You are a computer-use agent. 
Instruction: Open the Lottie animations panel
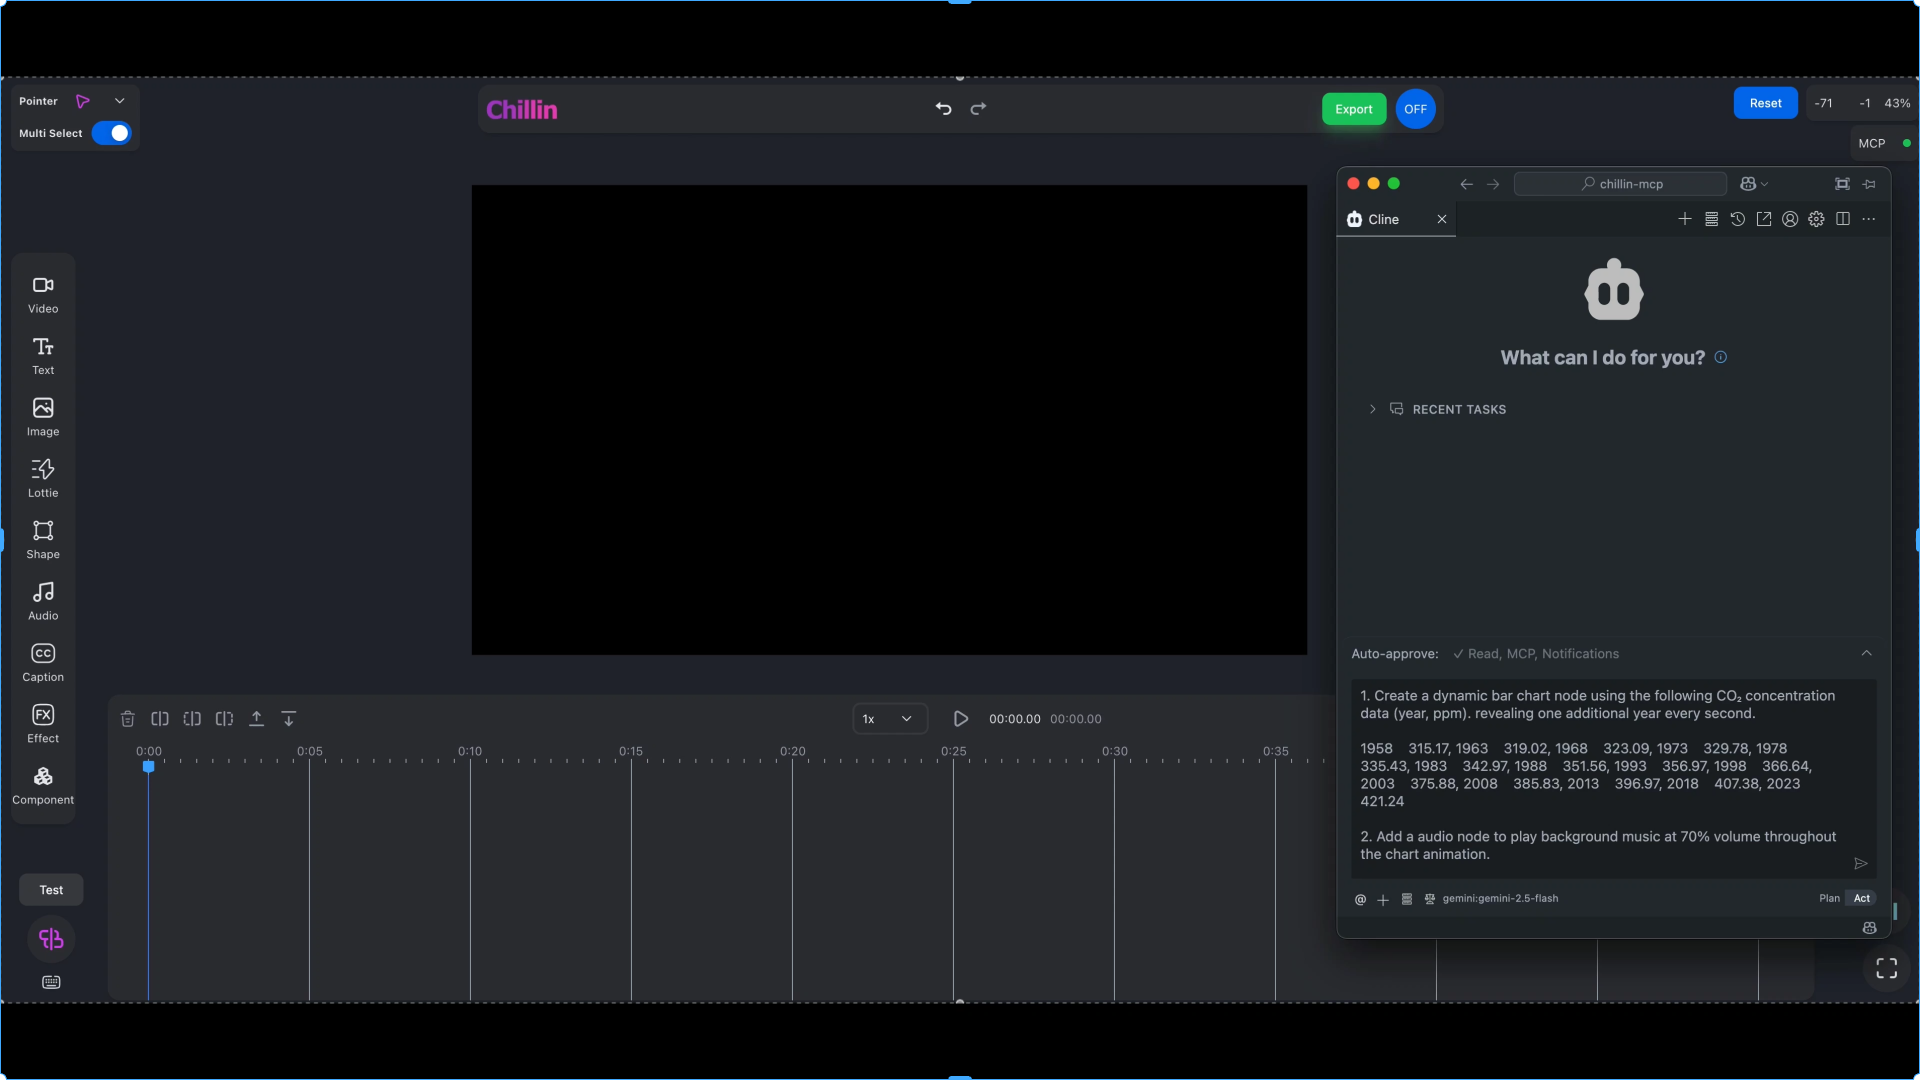click(43, 478)
